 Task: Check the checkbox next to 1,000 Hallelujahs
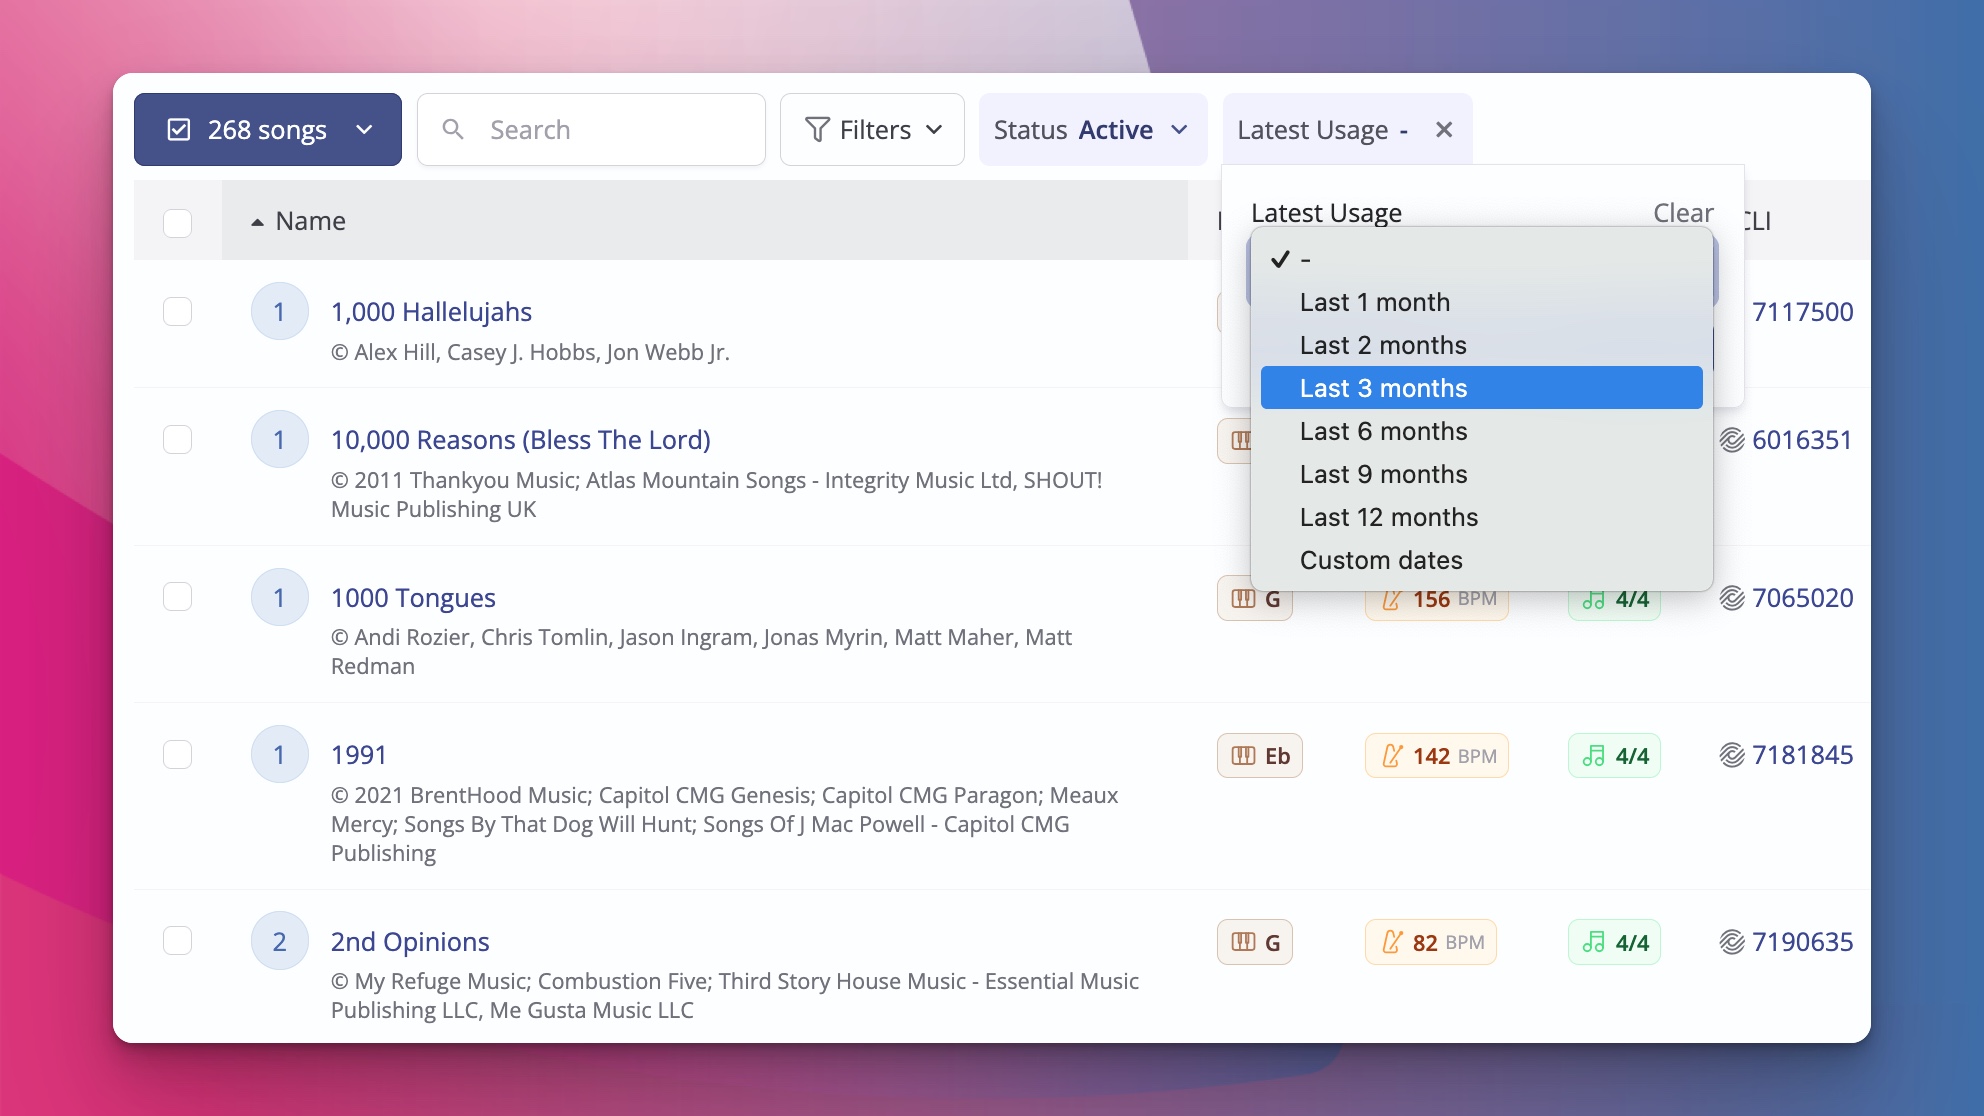click(x=177, y=311)
